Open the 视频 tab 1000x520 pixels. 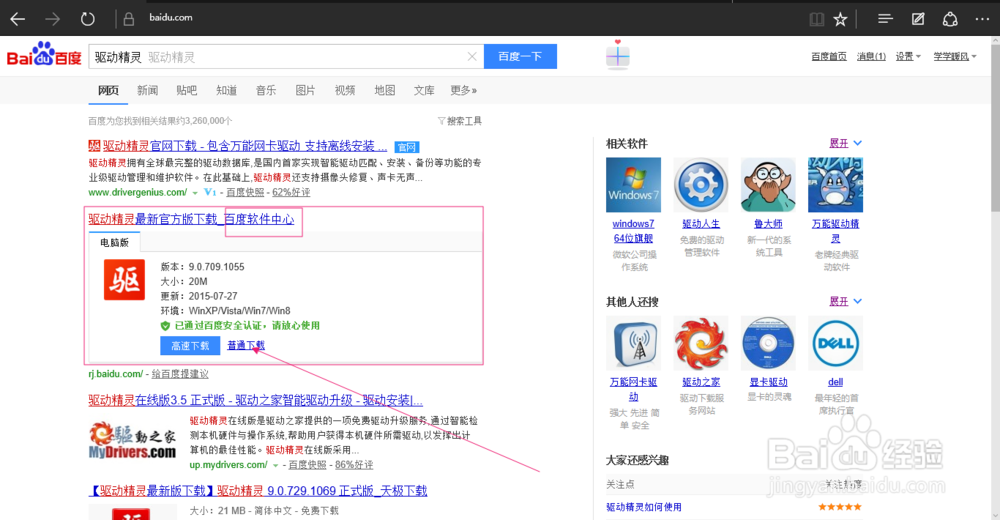(x=345, y=91)
